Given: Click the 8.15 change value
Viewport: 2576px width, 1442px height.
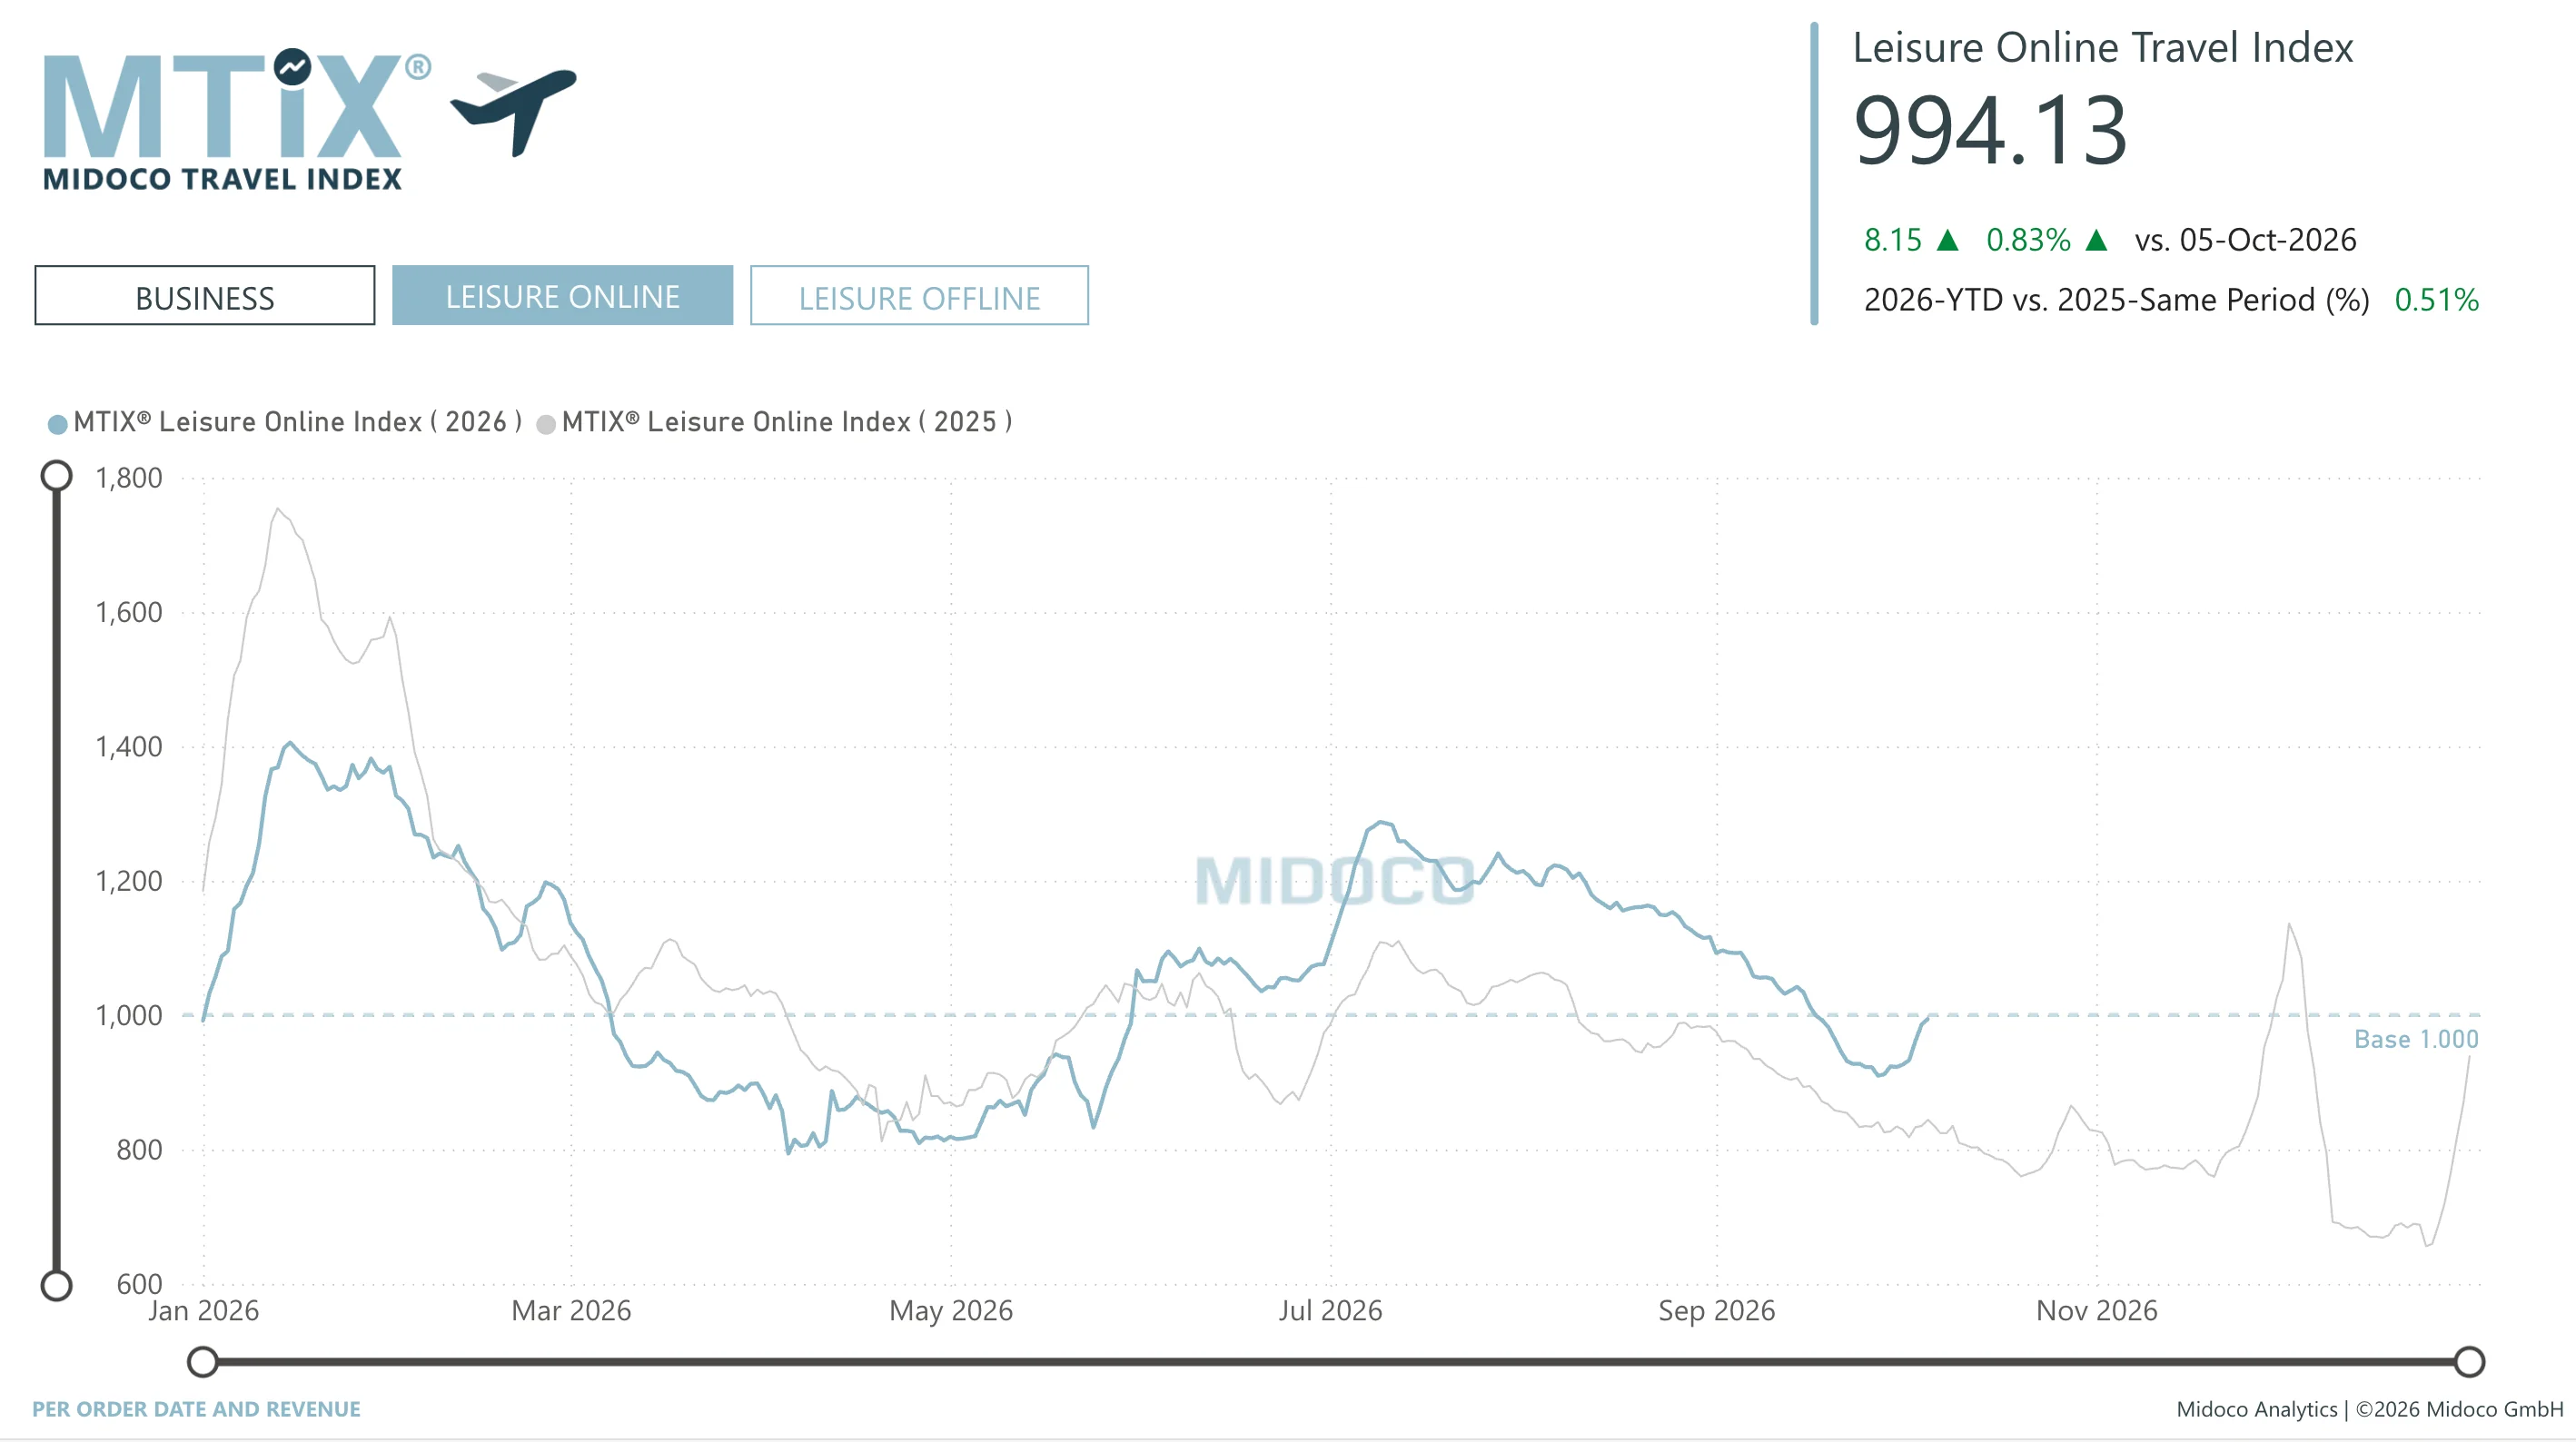Looking at the screenshot, I should [x=1893, y=240].
